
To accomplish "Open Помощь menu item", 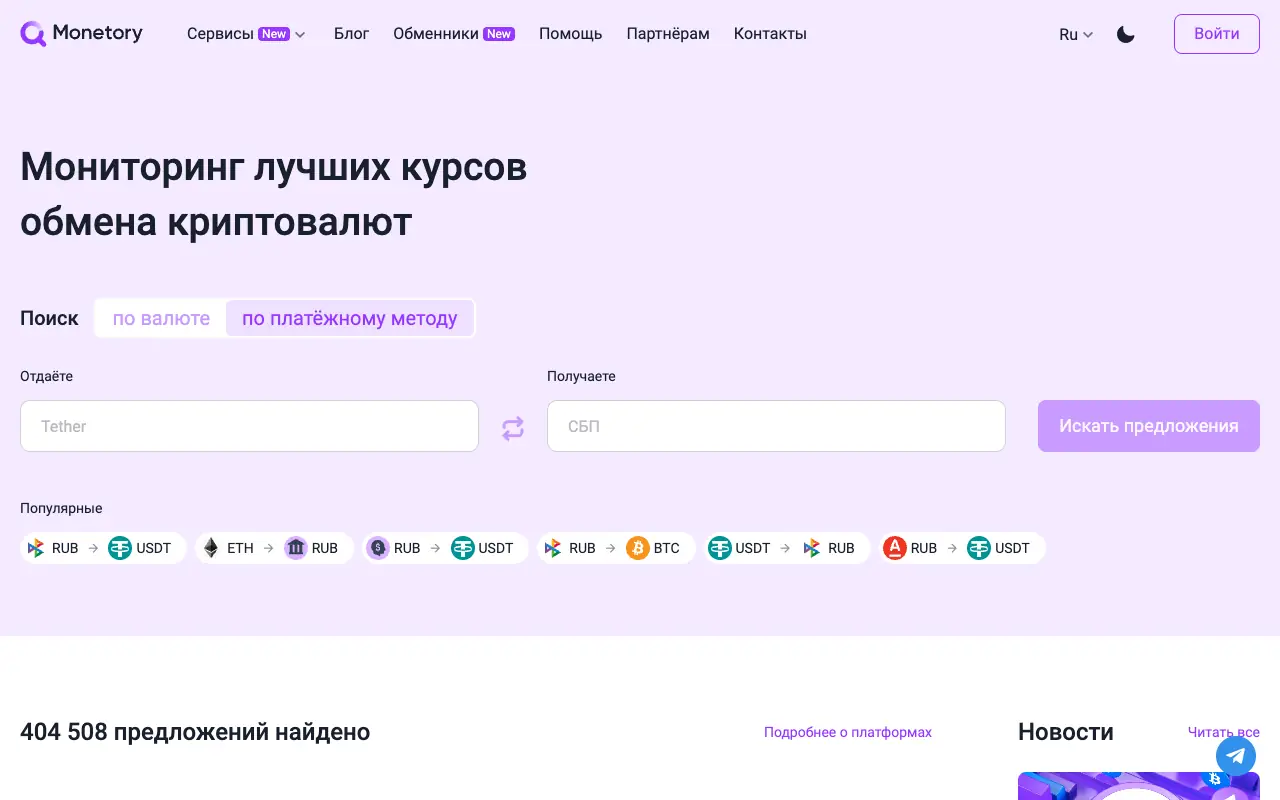I will (571, 34).
